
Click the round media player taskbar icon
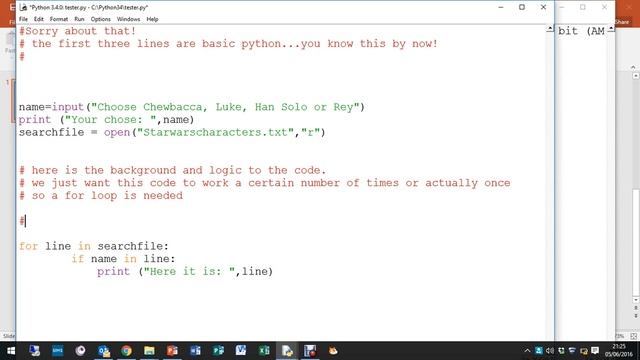click(x=80, y=351)
